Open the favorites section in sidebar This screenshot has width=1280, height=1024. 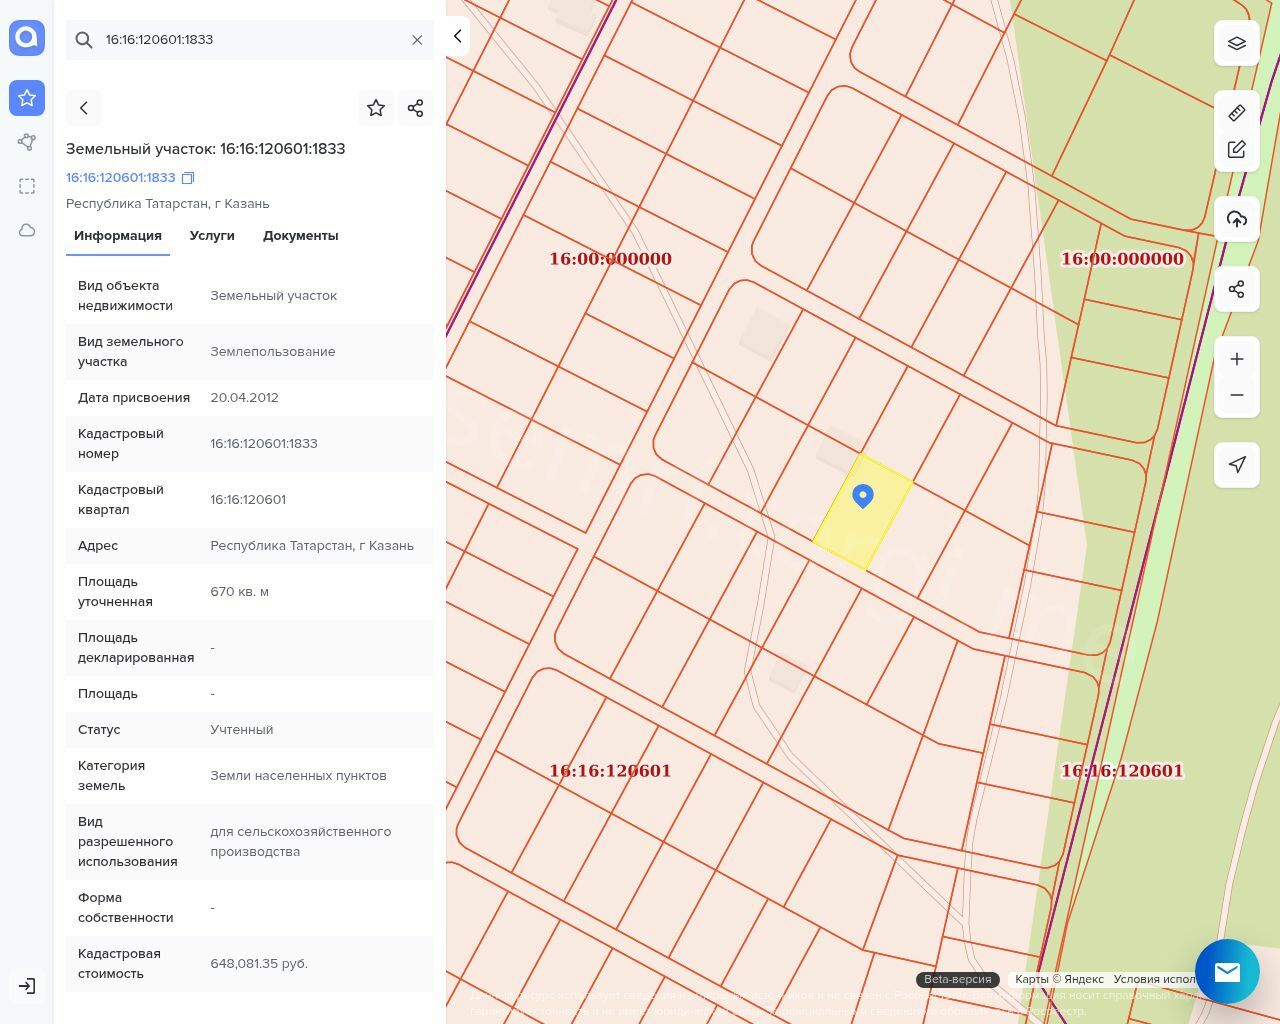point(27,98)
